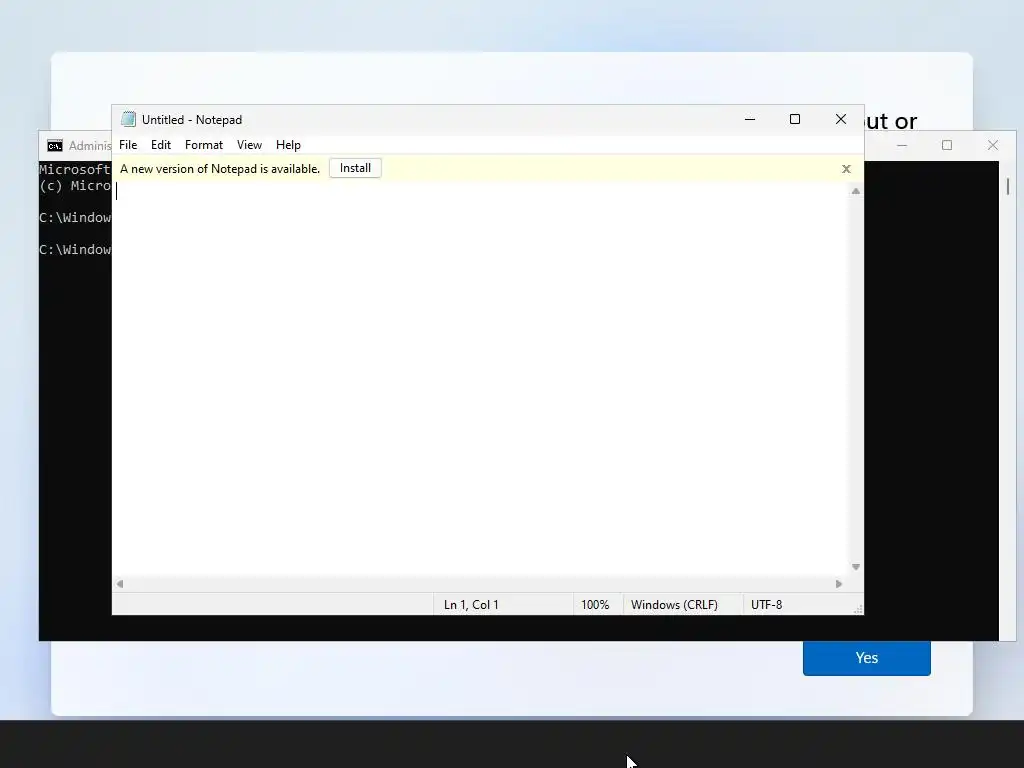Click the Notepad app icon in title bar

coord(129,120)
